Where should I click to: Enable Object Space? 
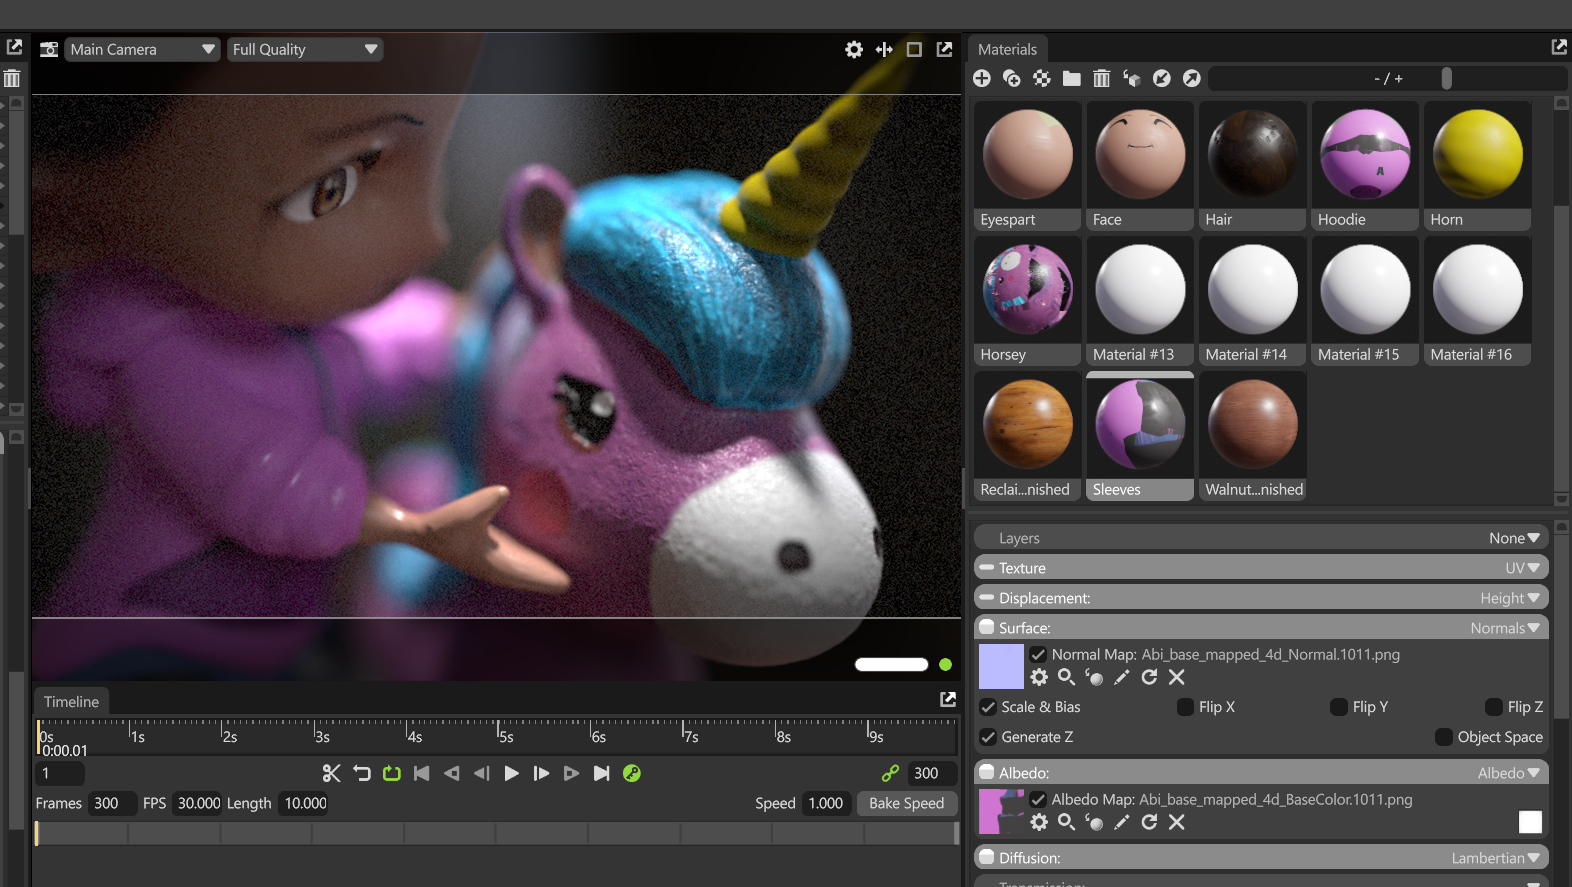1444,737
